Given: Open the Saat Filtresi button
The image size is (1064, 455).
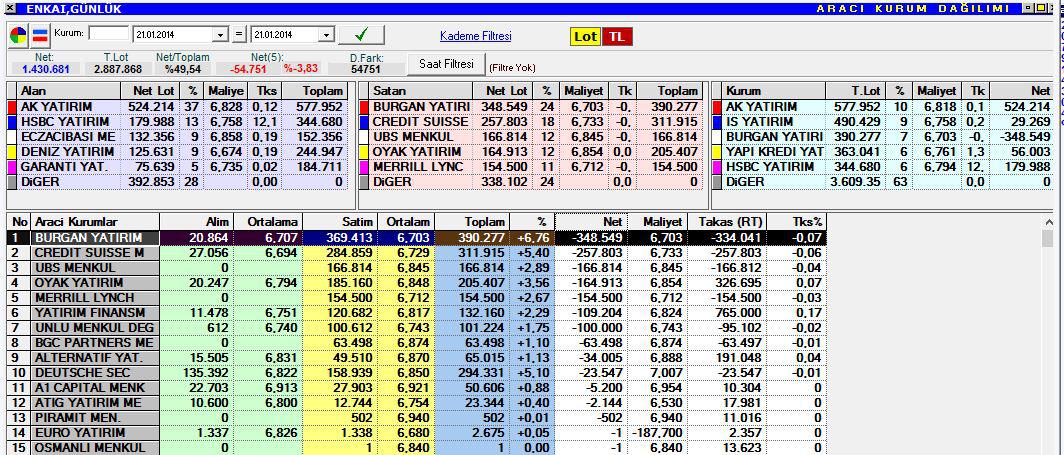Looking at the screenshot, I should [446, 64].
